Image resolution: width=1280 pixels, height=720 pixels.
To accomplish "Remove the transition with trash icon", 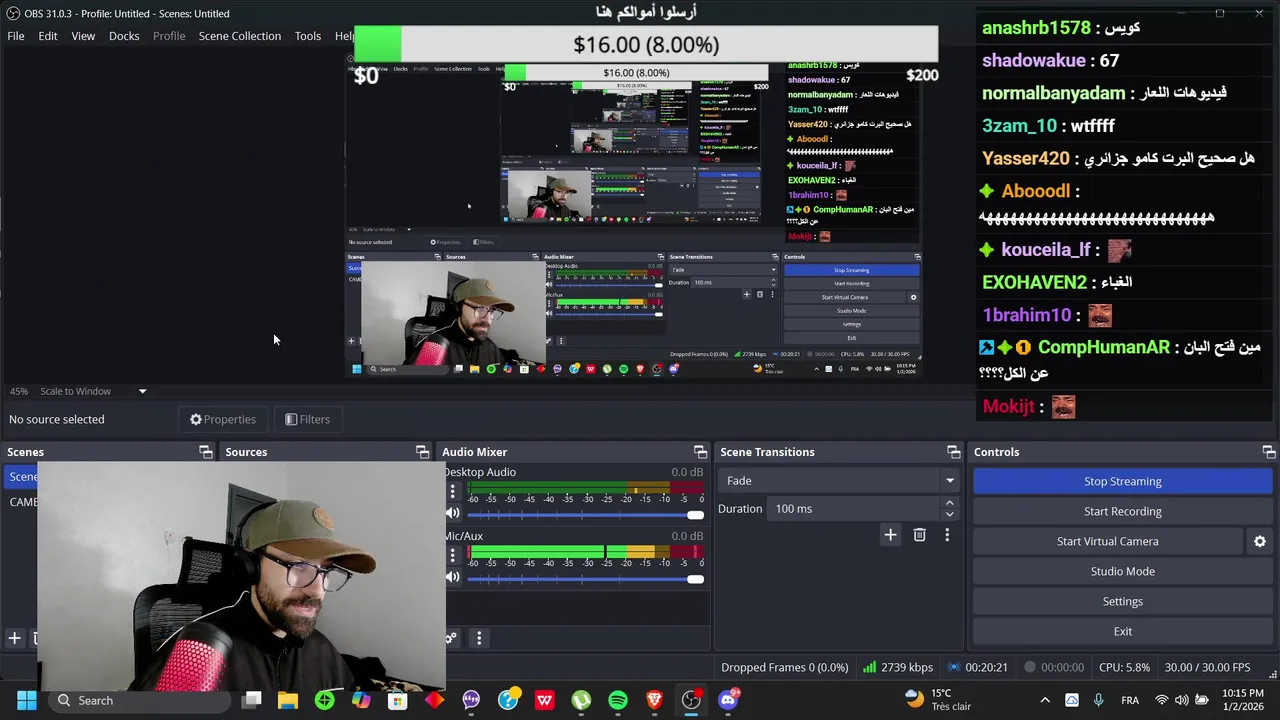I will point(920,535).
